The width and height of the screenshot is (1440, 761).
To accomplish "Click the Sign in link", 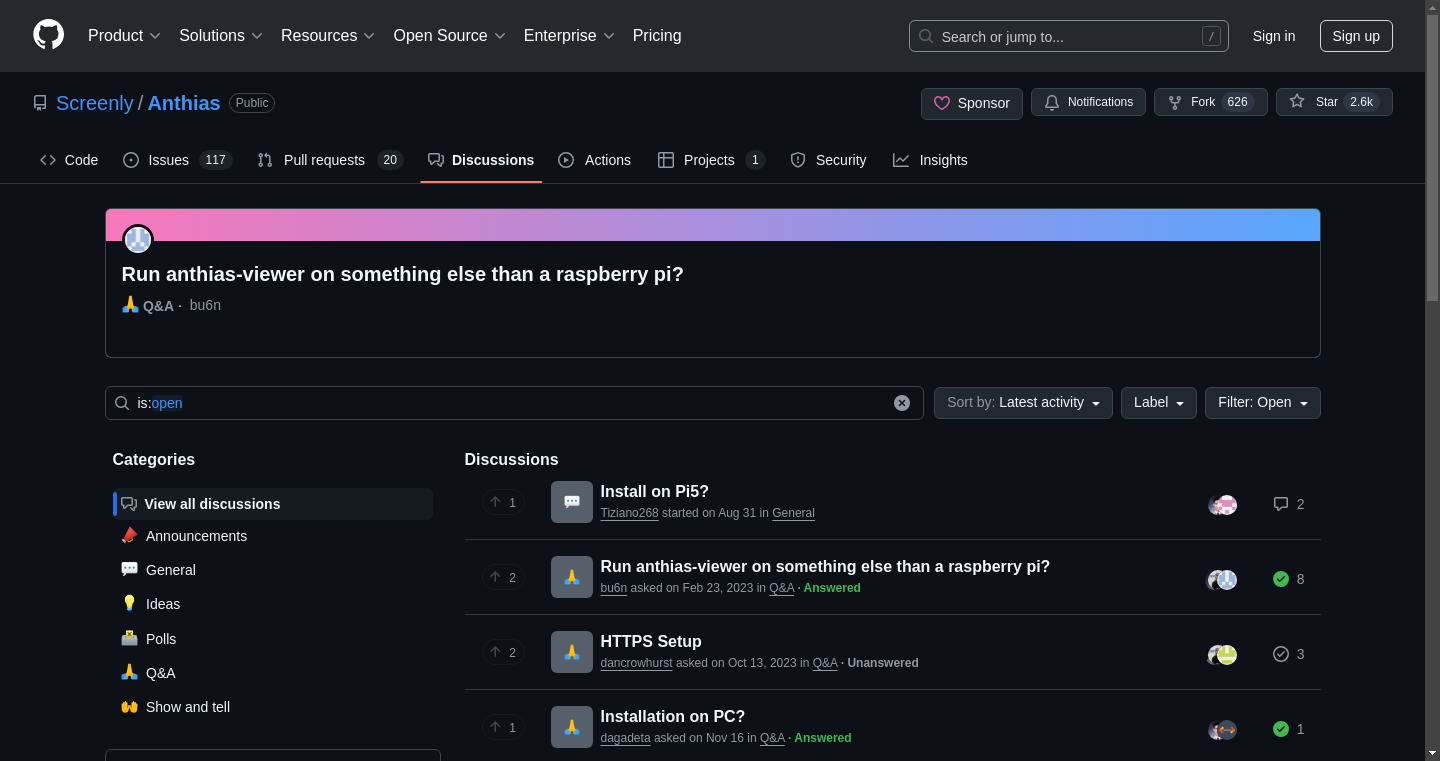I will point(1274,36).
